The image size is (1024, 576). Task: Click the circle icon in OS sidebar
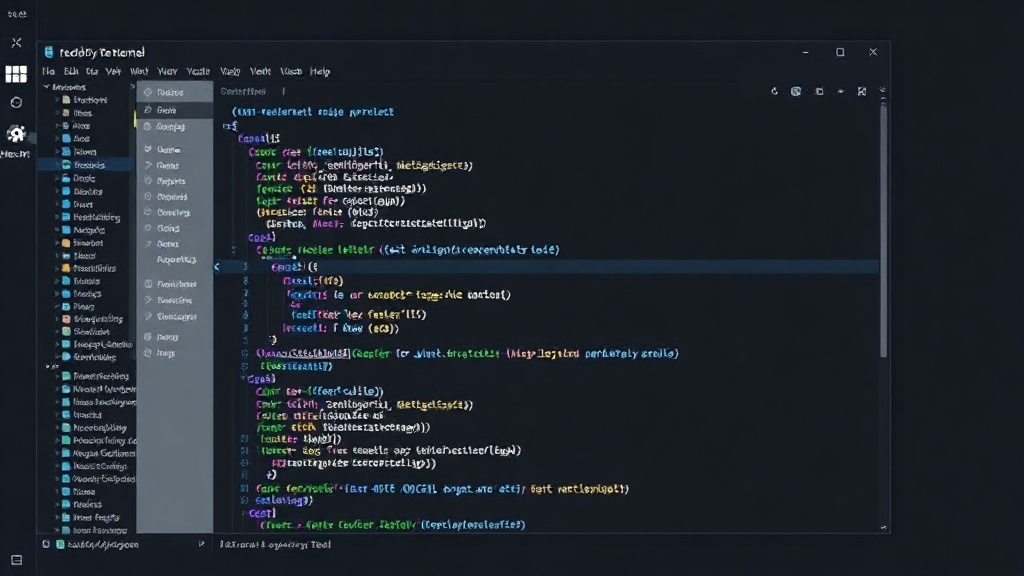(16, 103)
